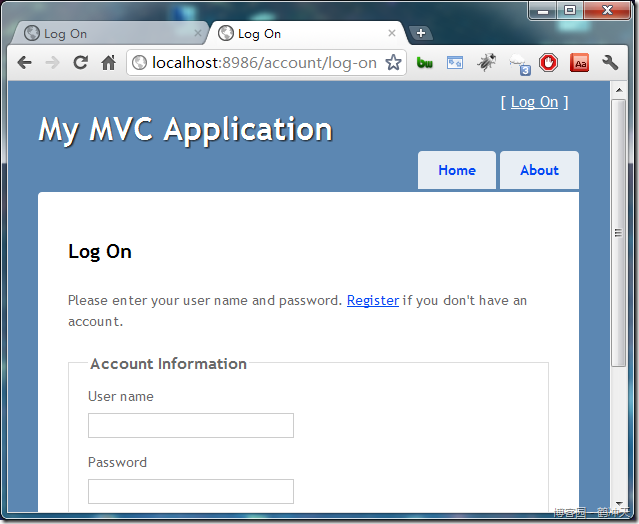This screenshot has width=639, height=524.
Task: Click the User name input field
Action: [191, 426]
